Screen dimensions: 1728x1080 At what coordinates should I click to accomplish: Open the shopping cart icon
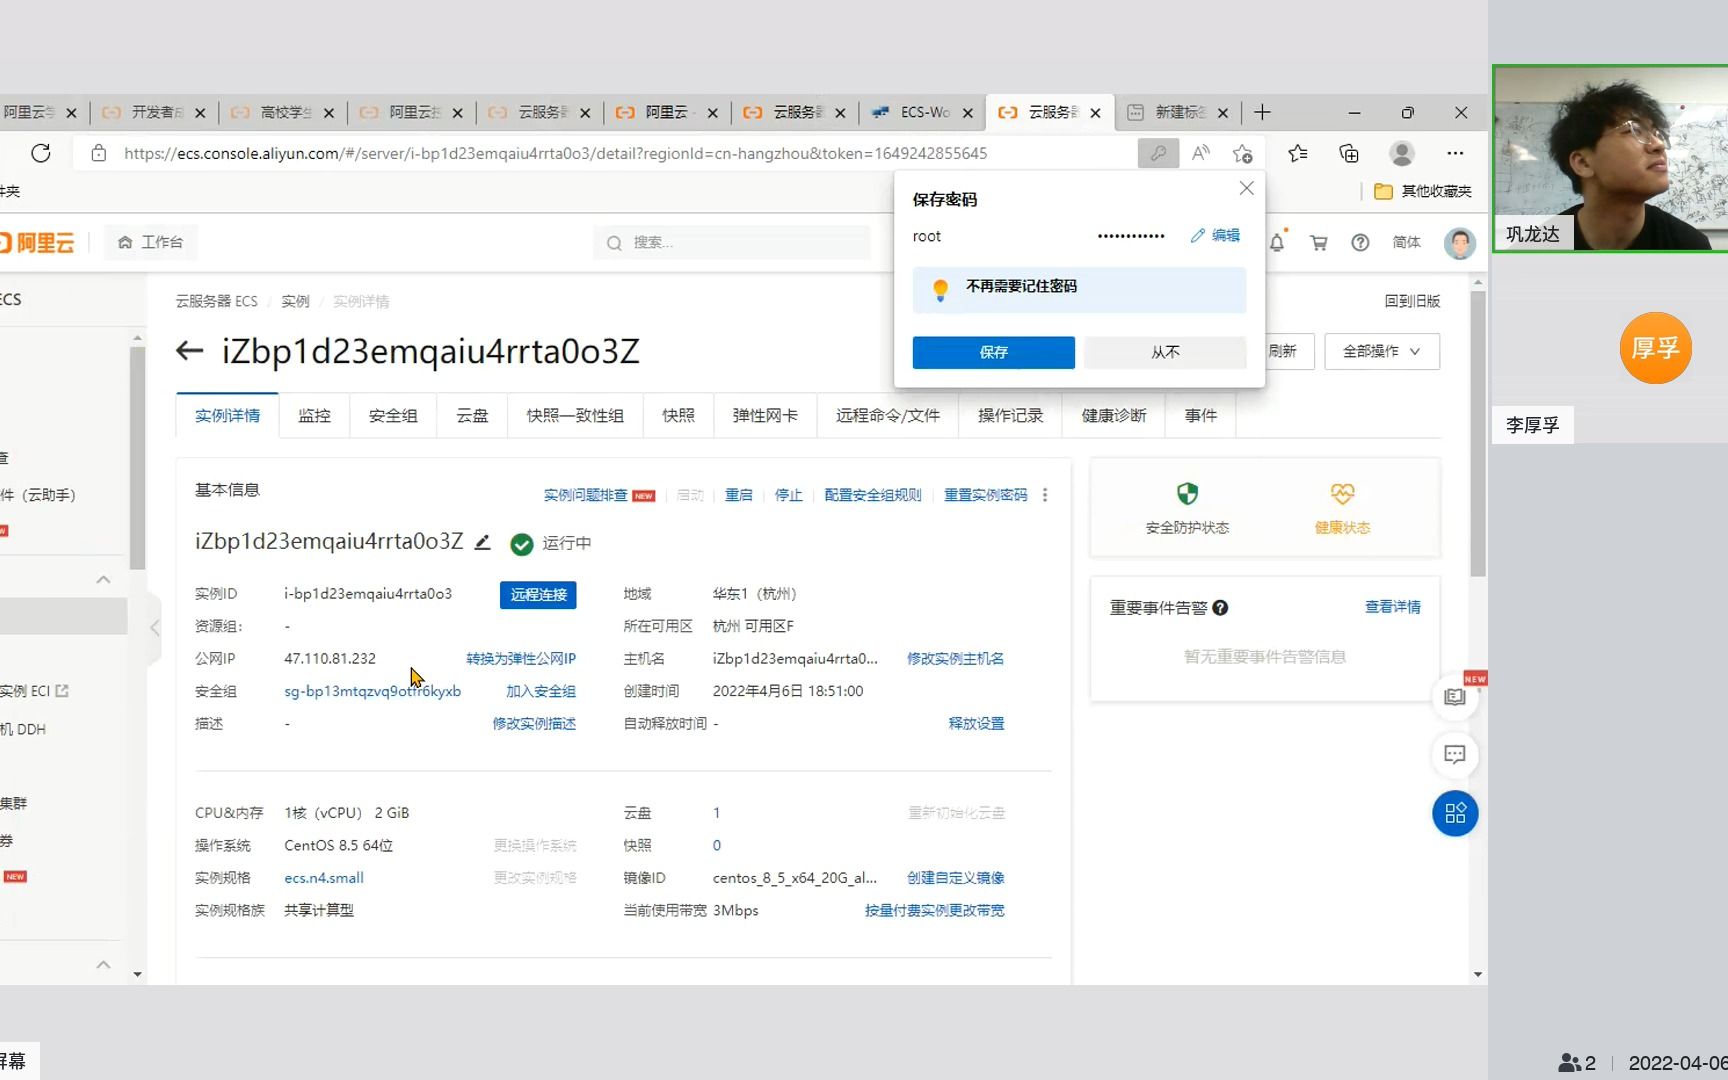pos(1319,242)
